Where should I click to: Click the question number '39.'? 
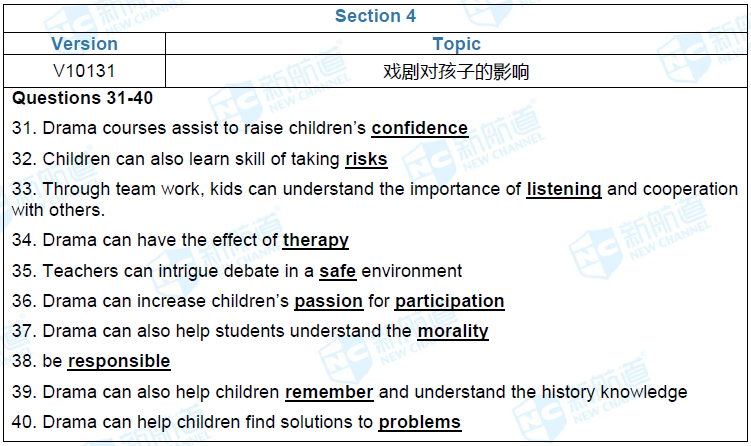tap(25, 392)
